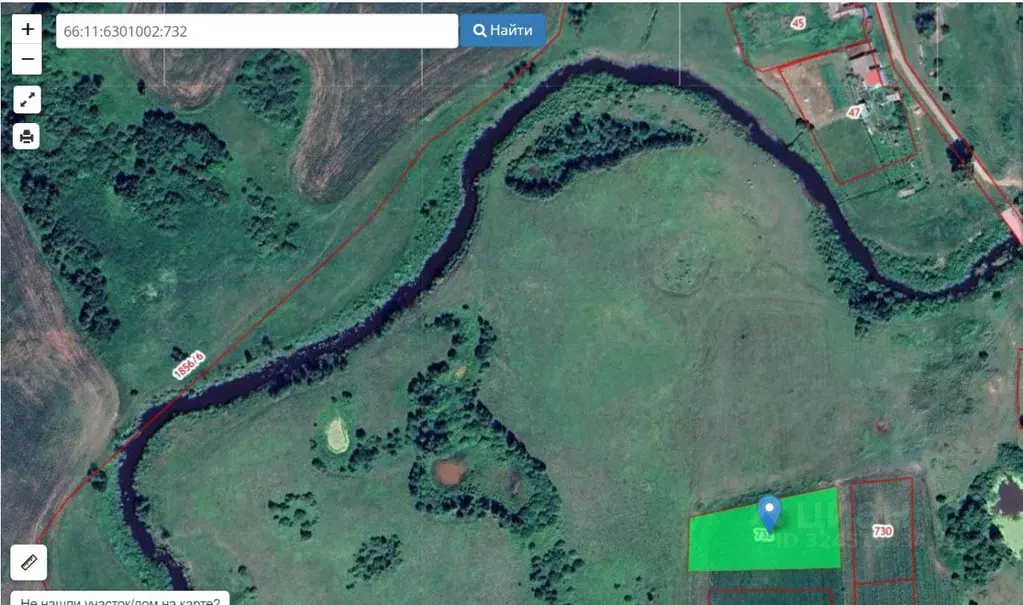Select parcel labeled 730

coord(882,531)
